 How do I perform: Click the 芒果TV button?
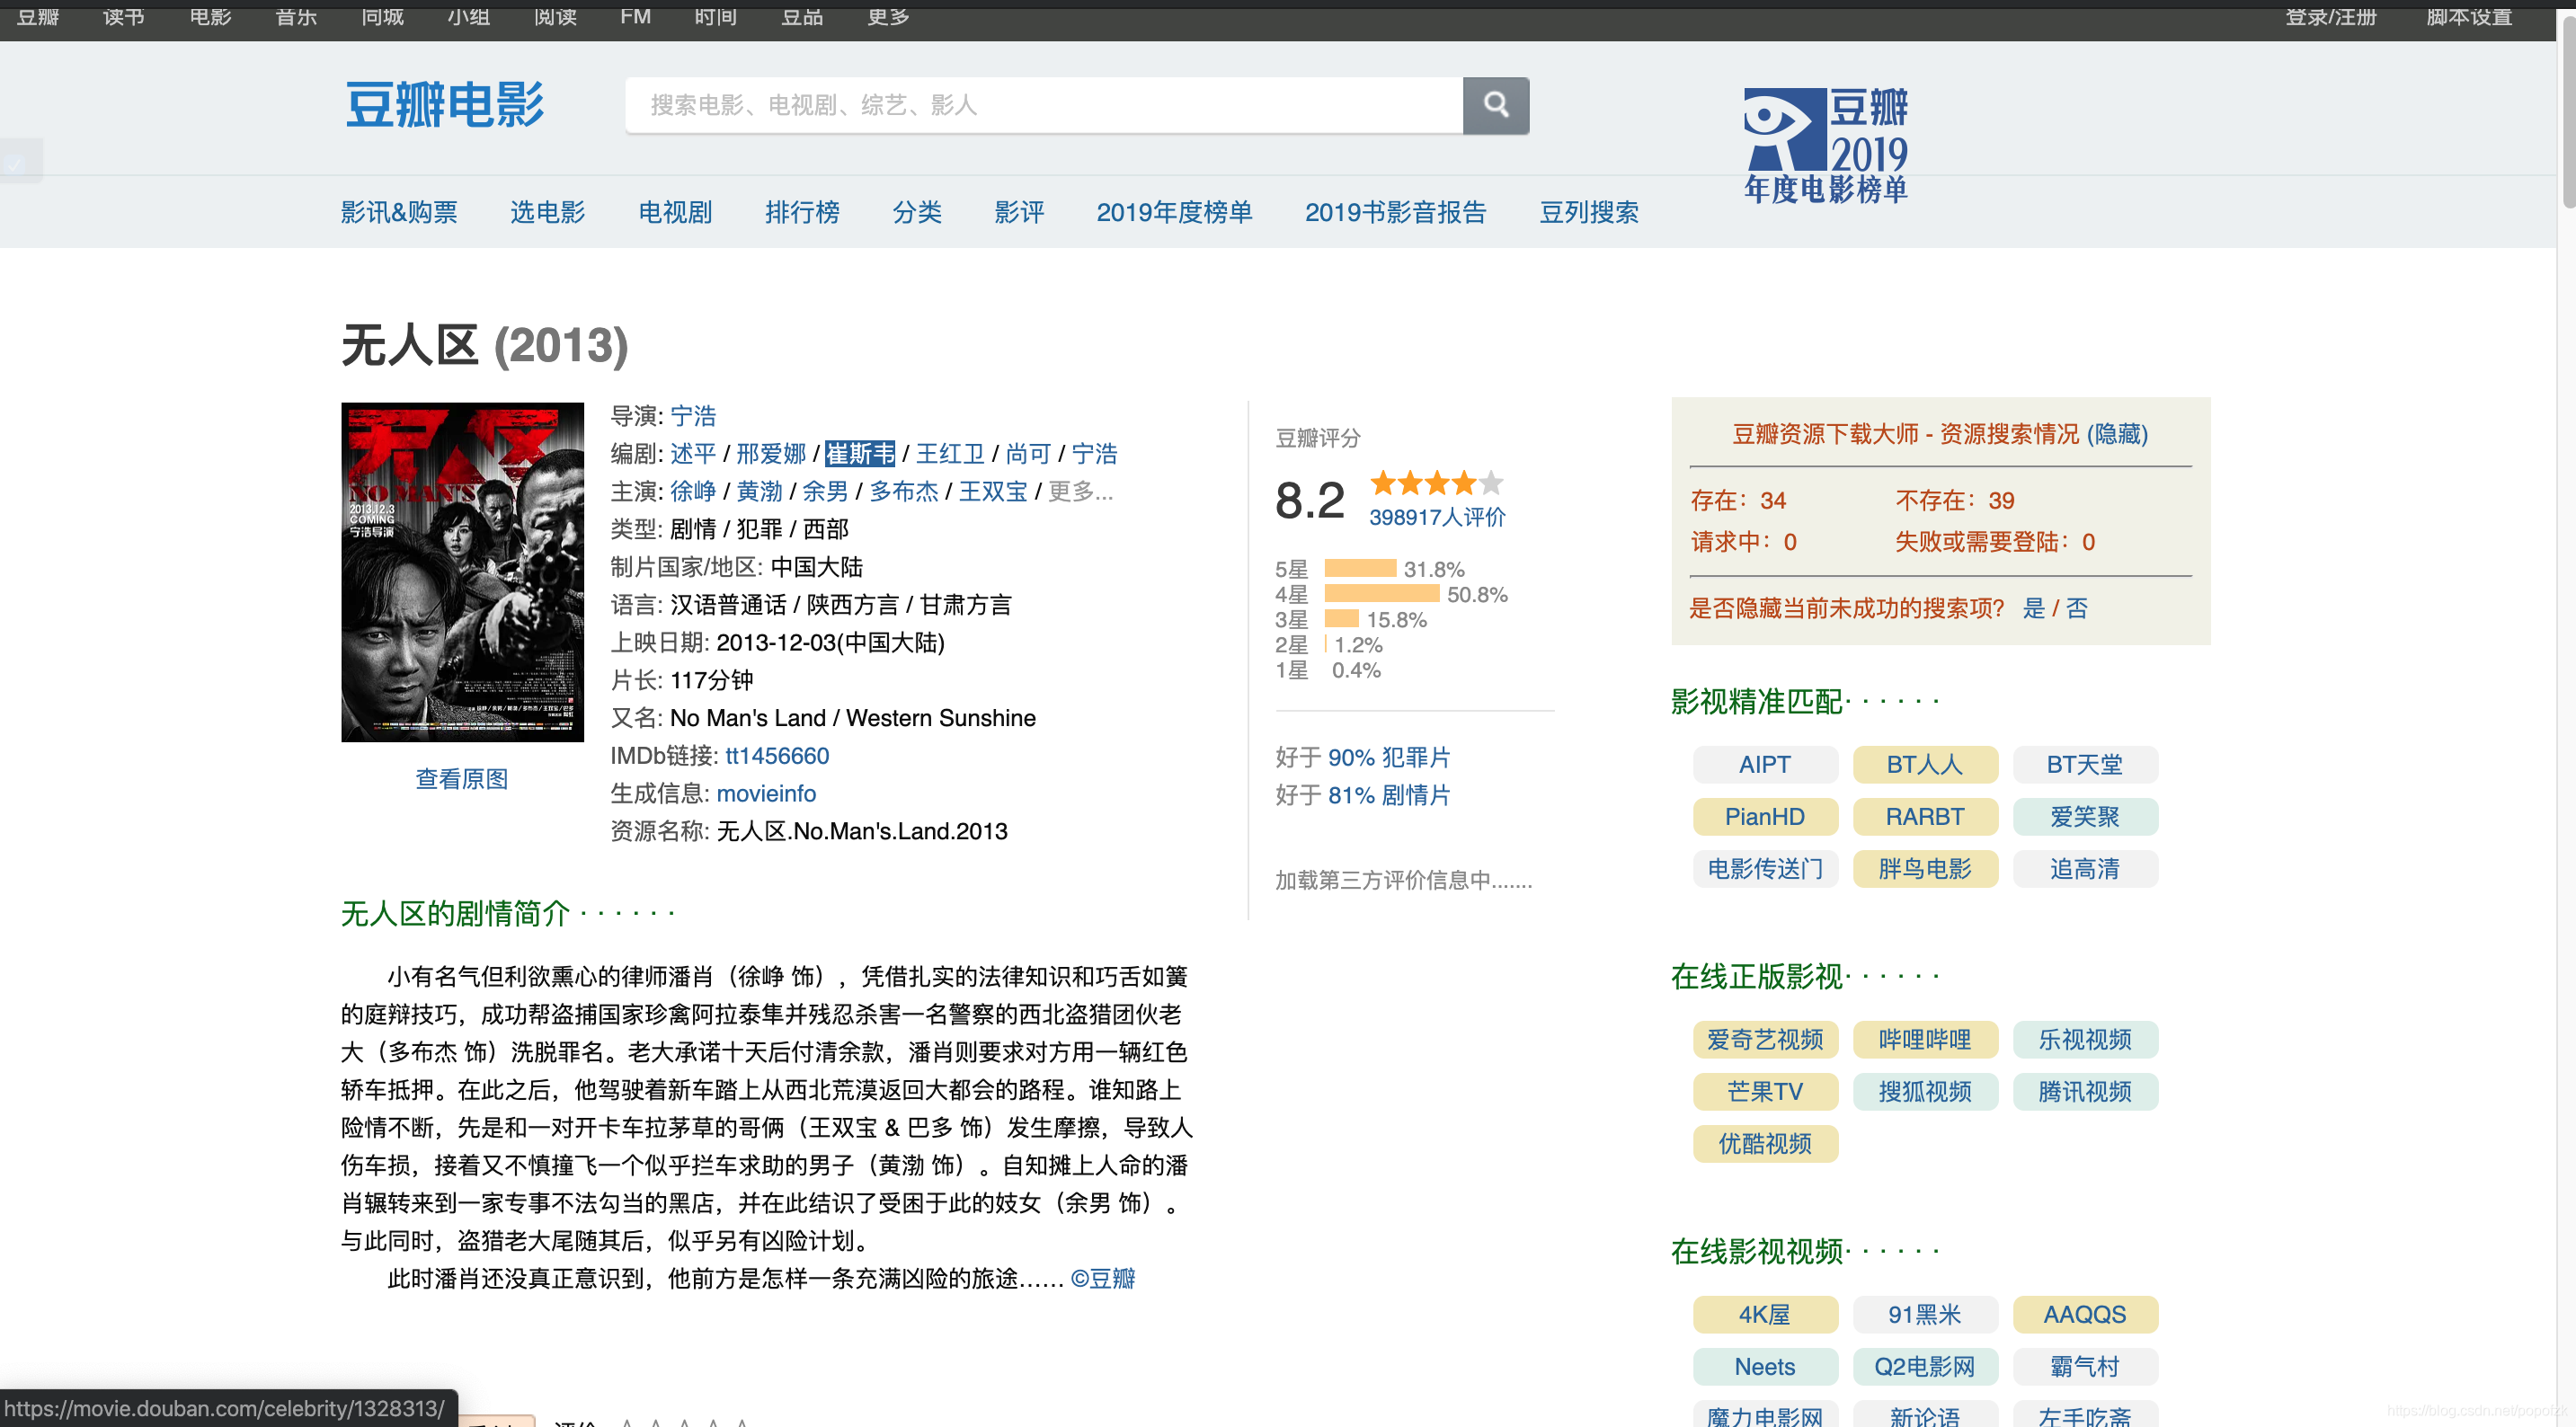coord(1765,1091)
